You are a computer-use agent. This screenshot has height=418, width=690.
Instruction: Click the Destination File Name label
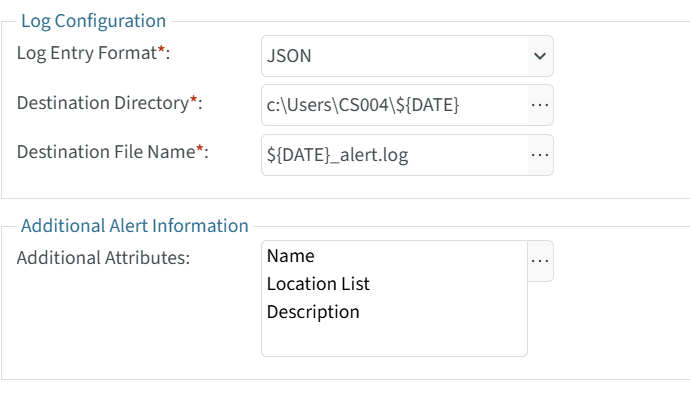pyautogui.click(x=106, y=152)
